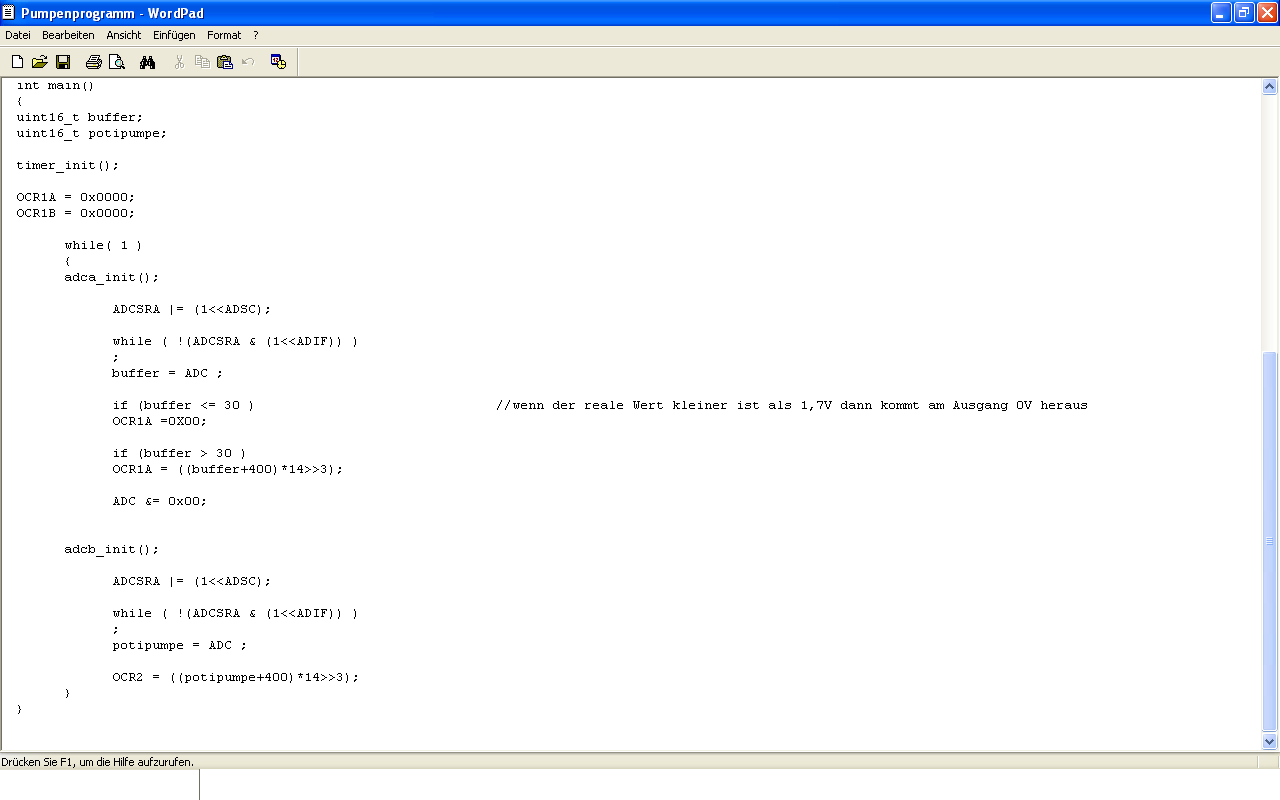Click the 'ADC &= 0x00;' line
Viewport: 1280px width, 800px height.
click(x=159, y=501)
